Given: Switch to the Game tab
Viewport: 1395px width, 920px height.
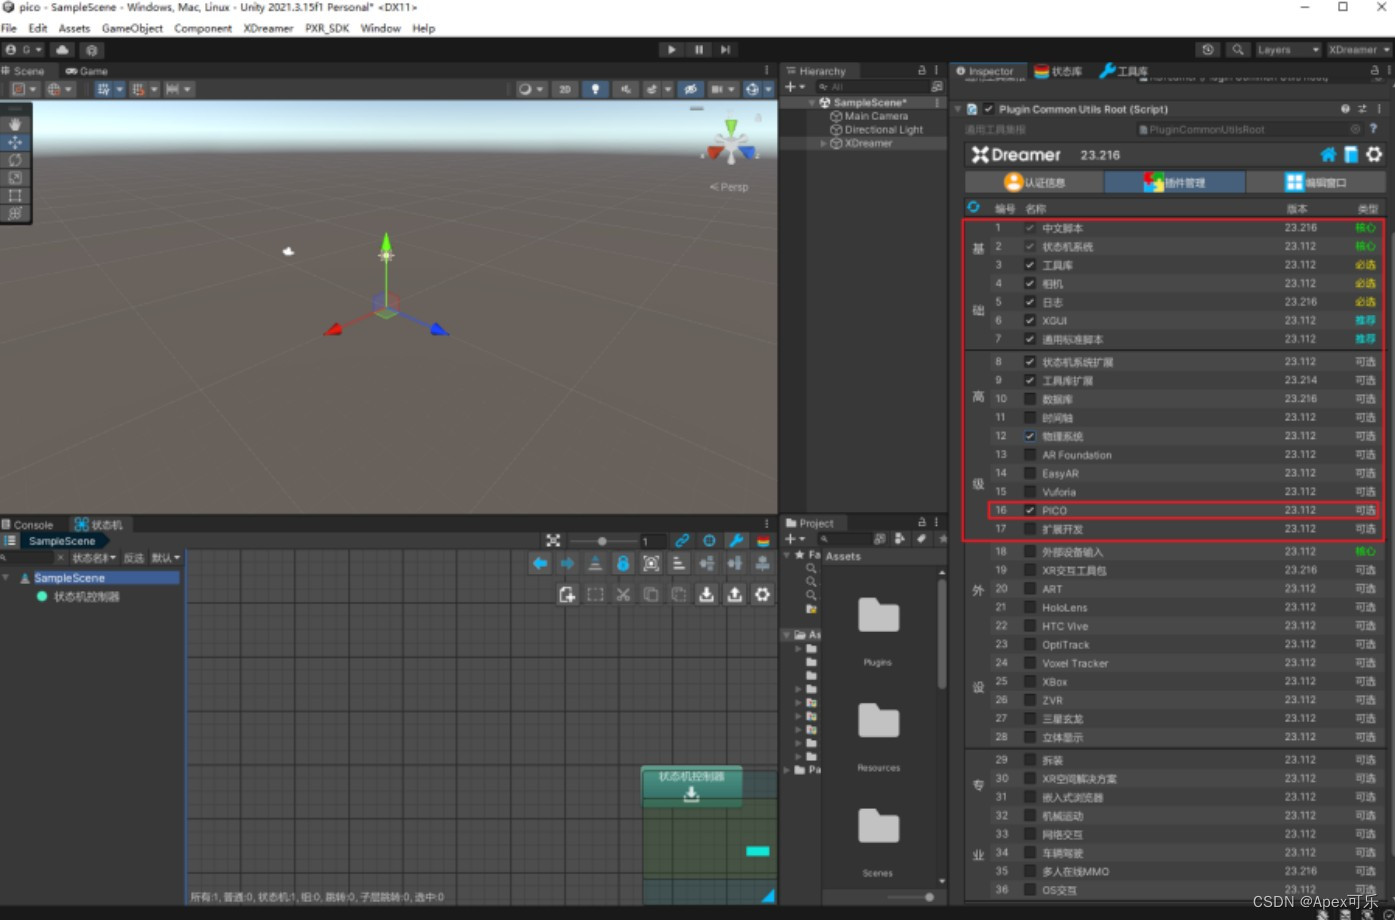Looking at the screenshot, I should click(x=87, y=71).
